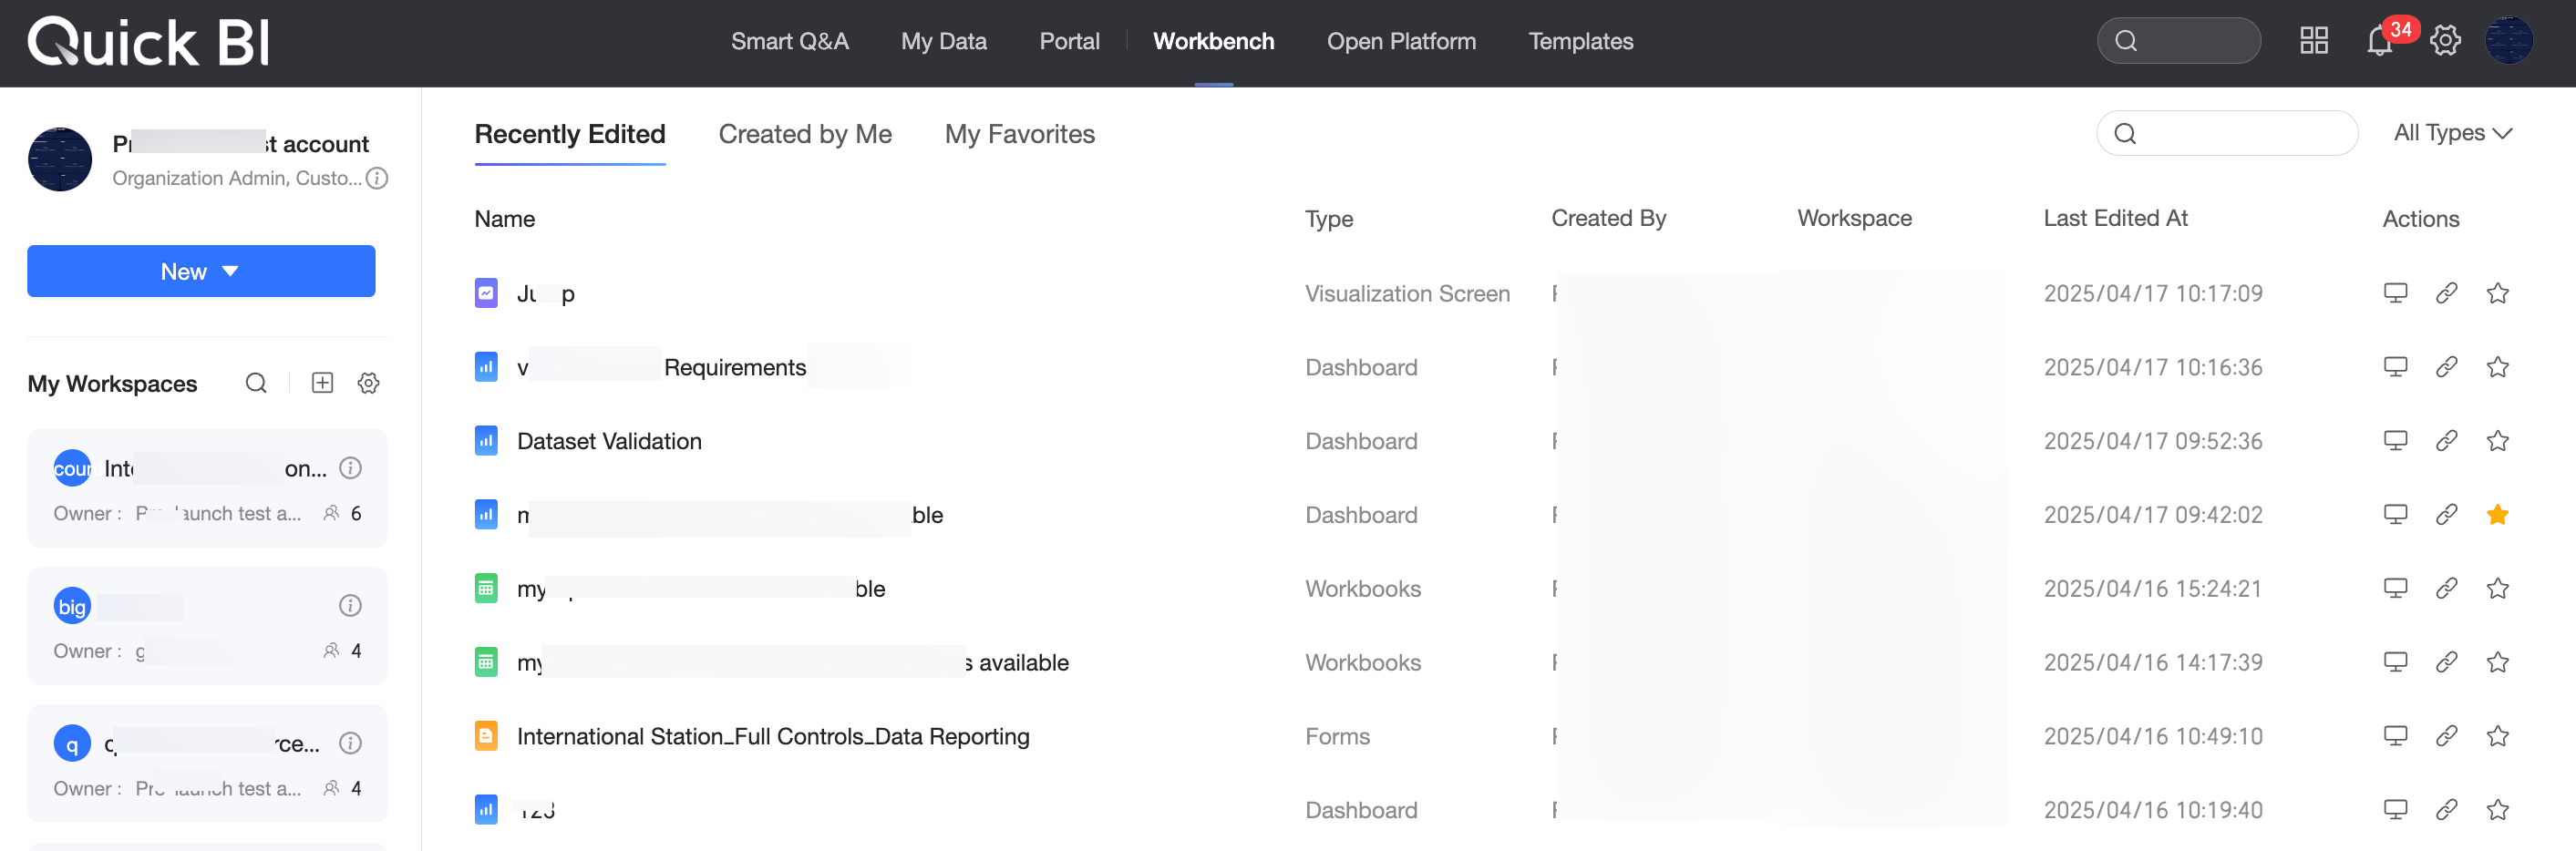Click the 'My Workspaces' heading
The image size is (2576, 851).
pyautogui.click(x=112, y=384)
